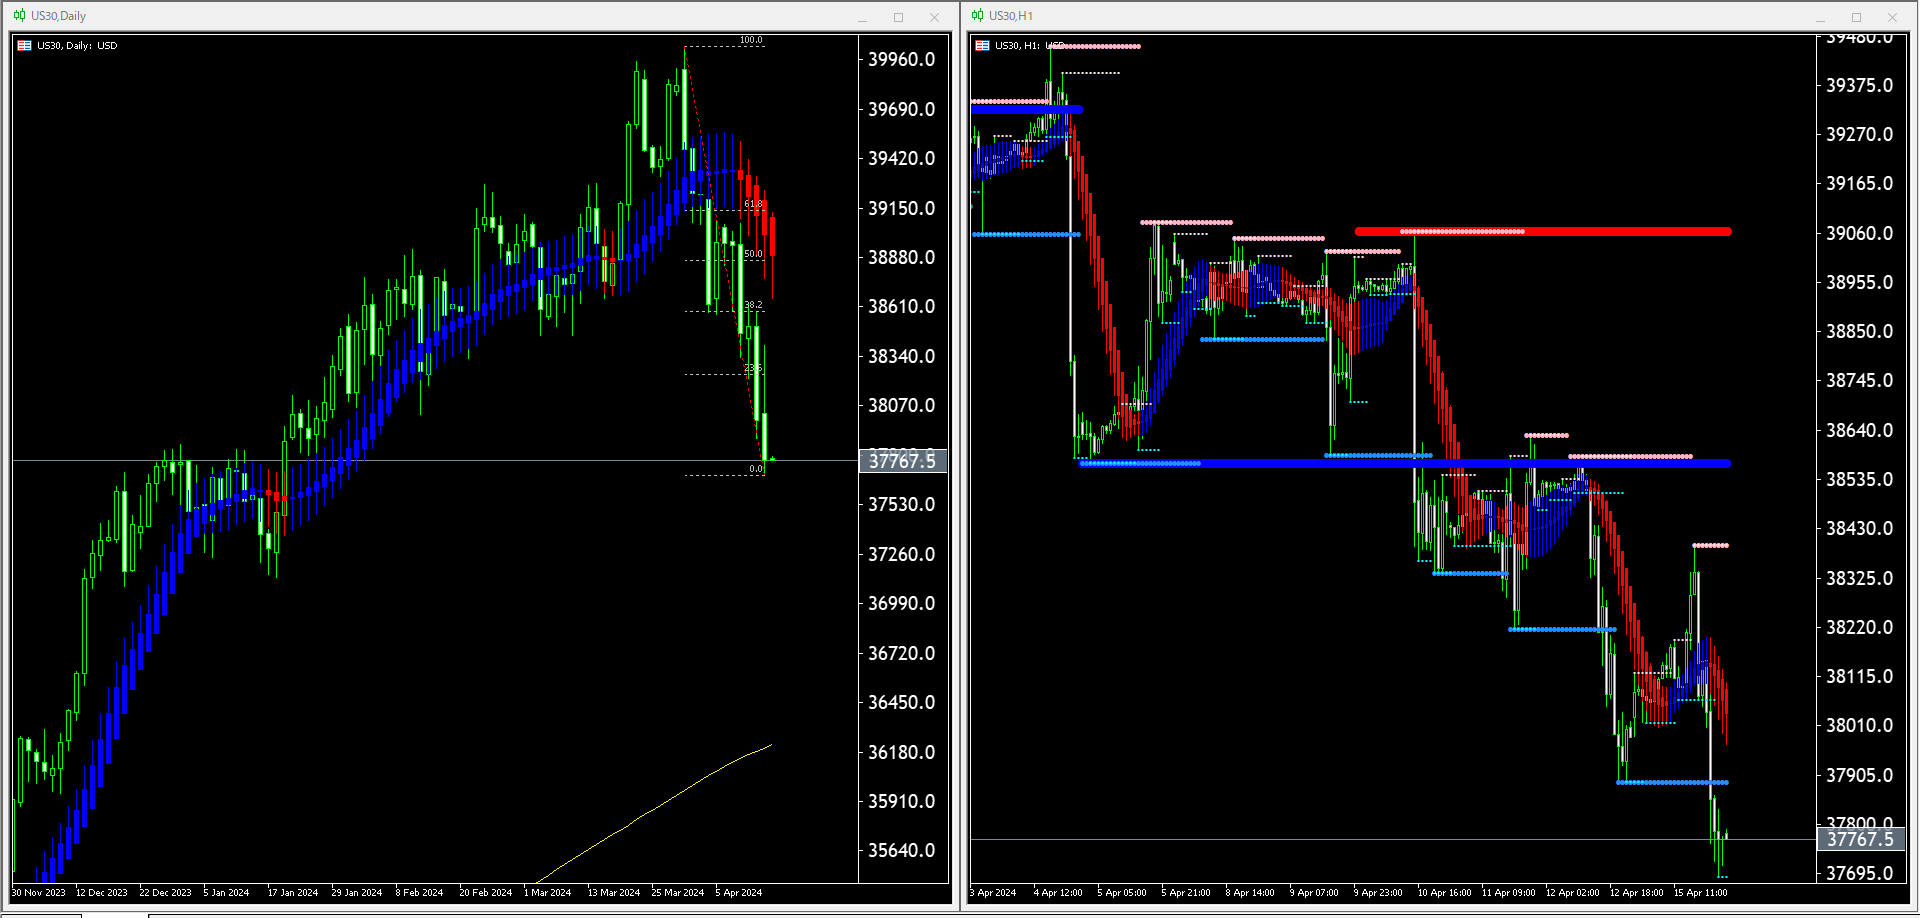Click the 39960.0 price on Daily axis
Viewport: 1920px width, 918px height.
[x=902, y=59]
